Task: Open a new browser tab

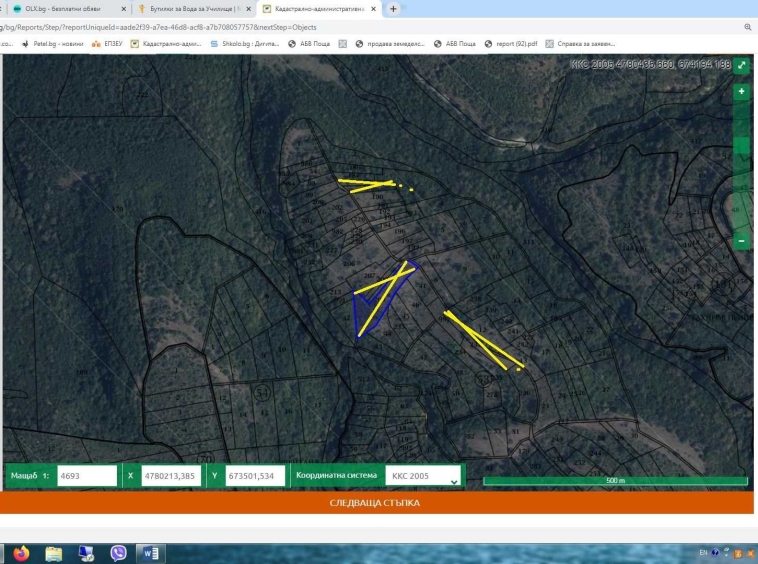Action: (x=393, y=8)
